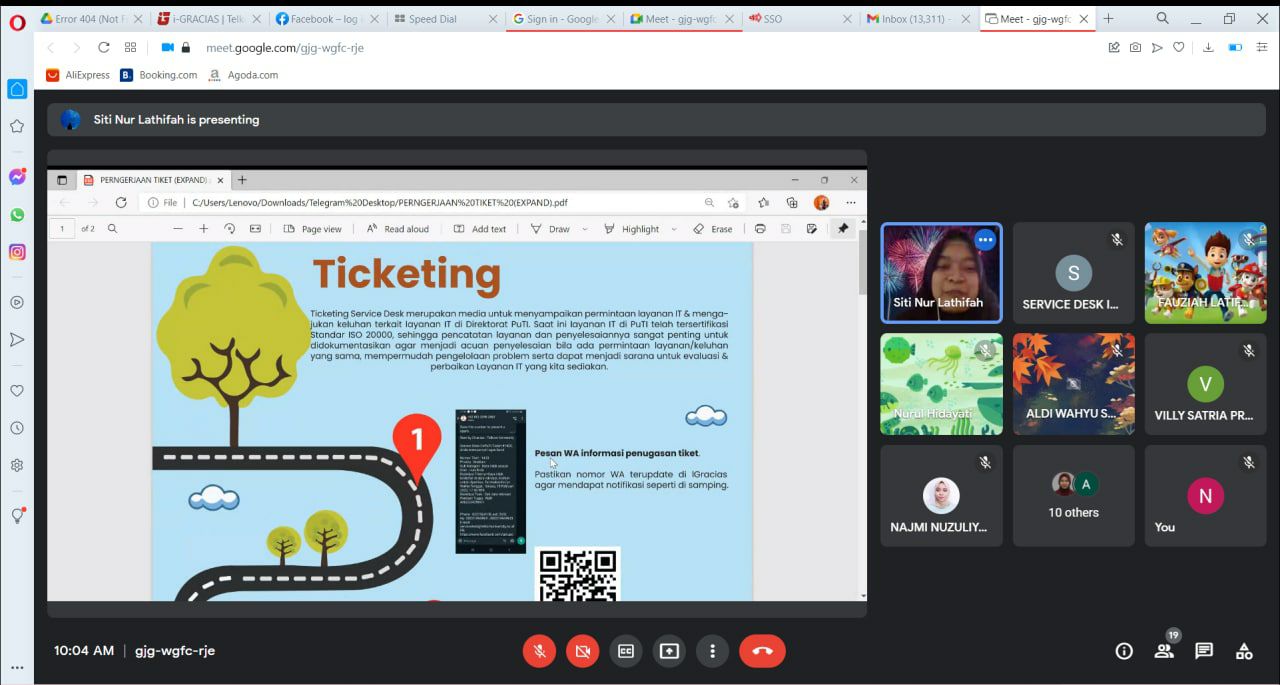
Task: Open the Booking.com bookmark
Action: 159,75
